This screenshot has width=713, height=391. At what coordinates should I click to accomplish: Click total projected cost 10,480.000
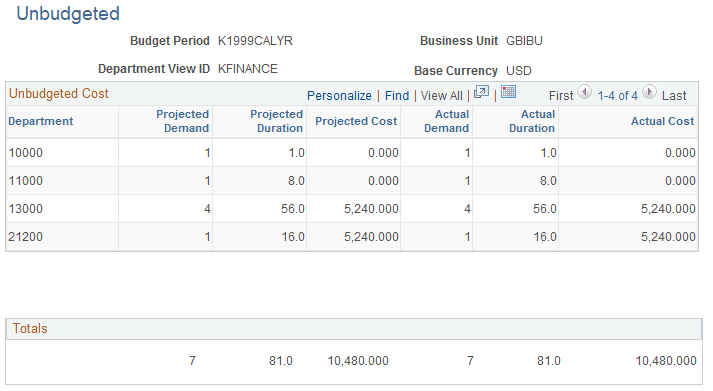358,361
